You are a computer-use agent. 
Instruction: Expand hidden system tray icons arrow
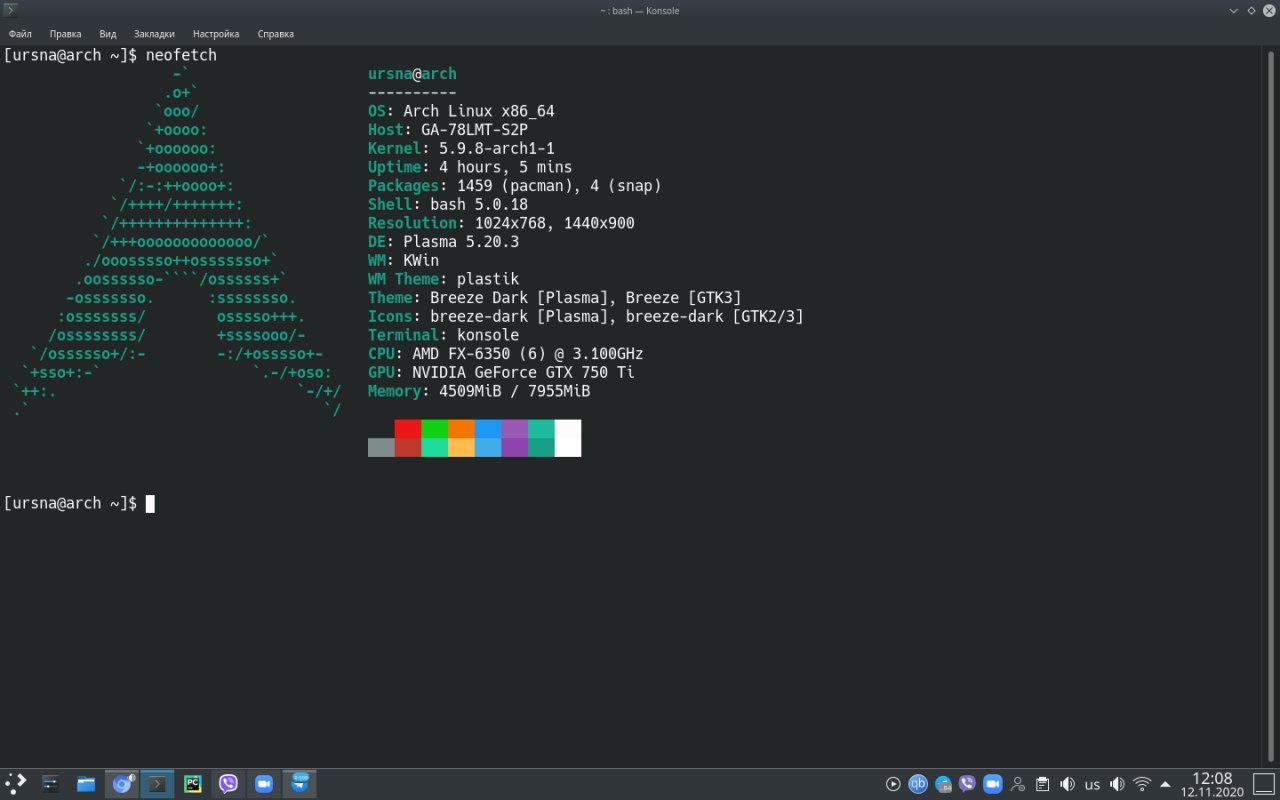1166,785
